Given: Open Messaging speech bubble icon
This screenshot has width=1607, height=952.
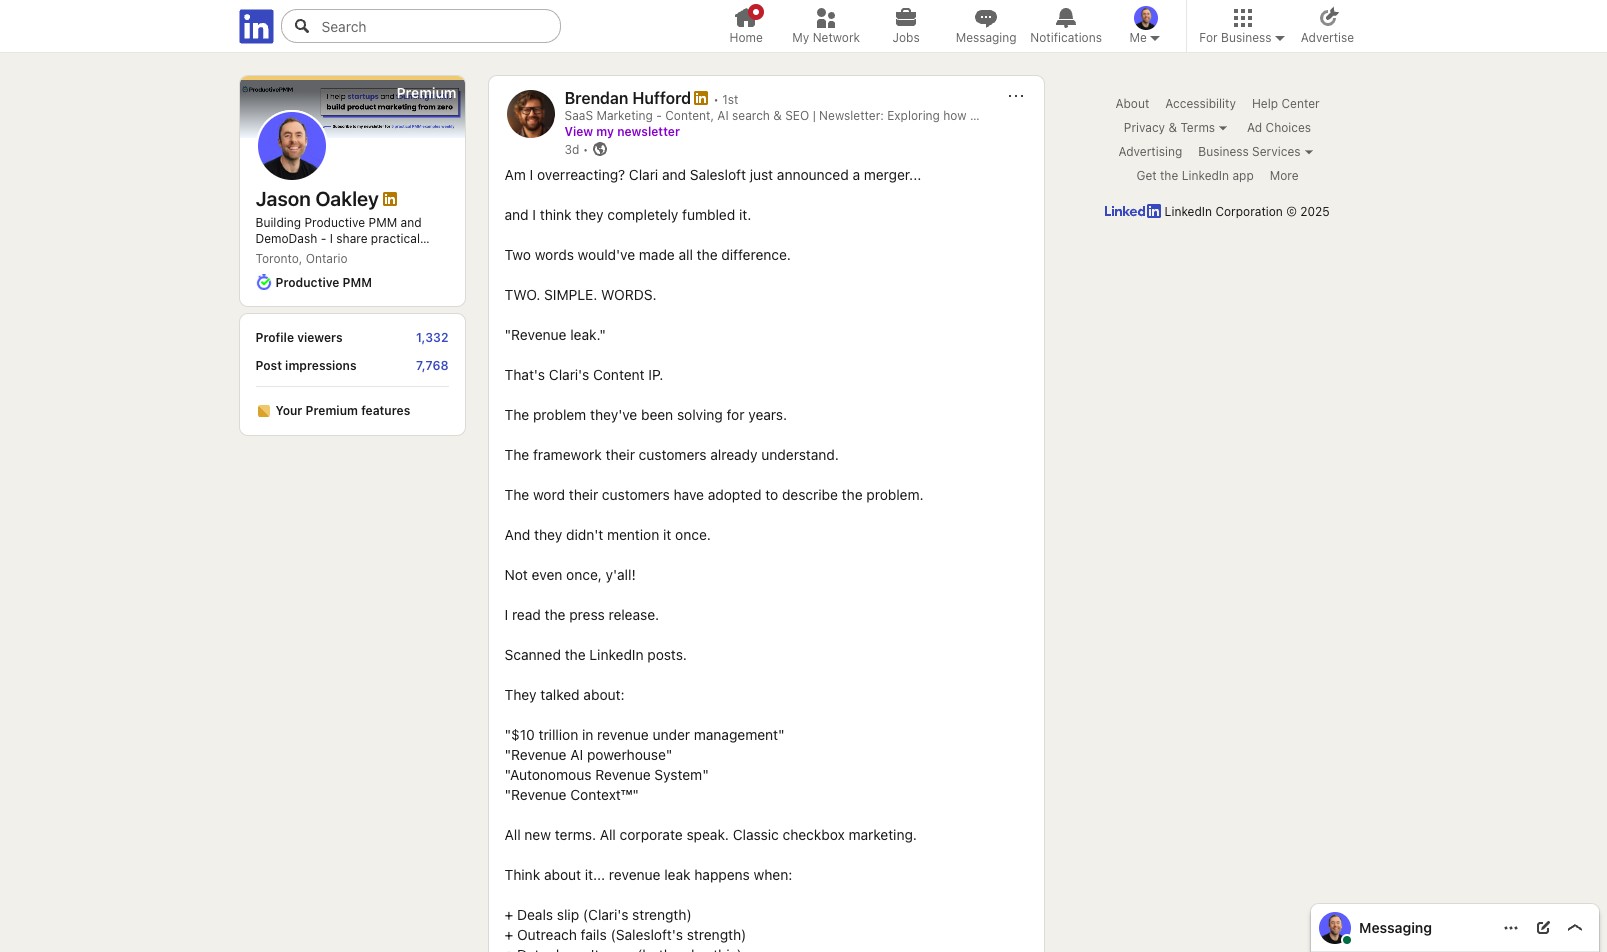Looking at the screenshot, I should (986, 17).
